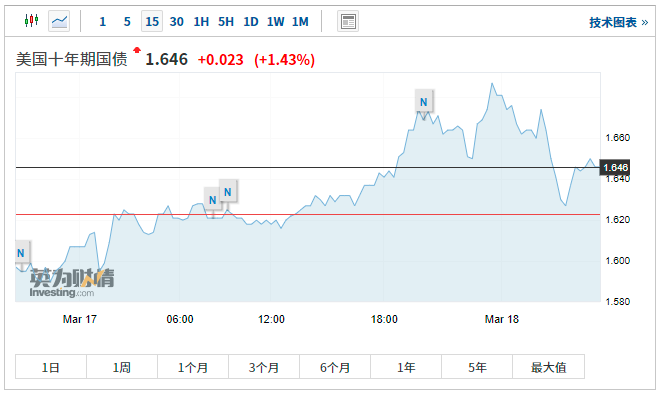Click the right N marker near 1.620

pos(228,192)
